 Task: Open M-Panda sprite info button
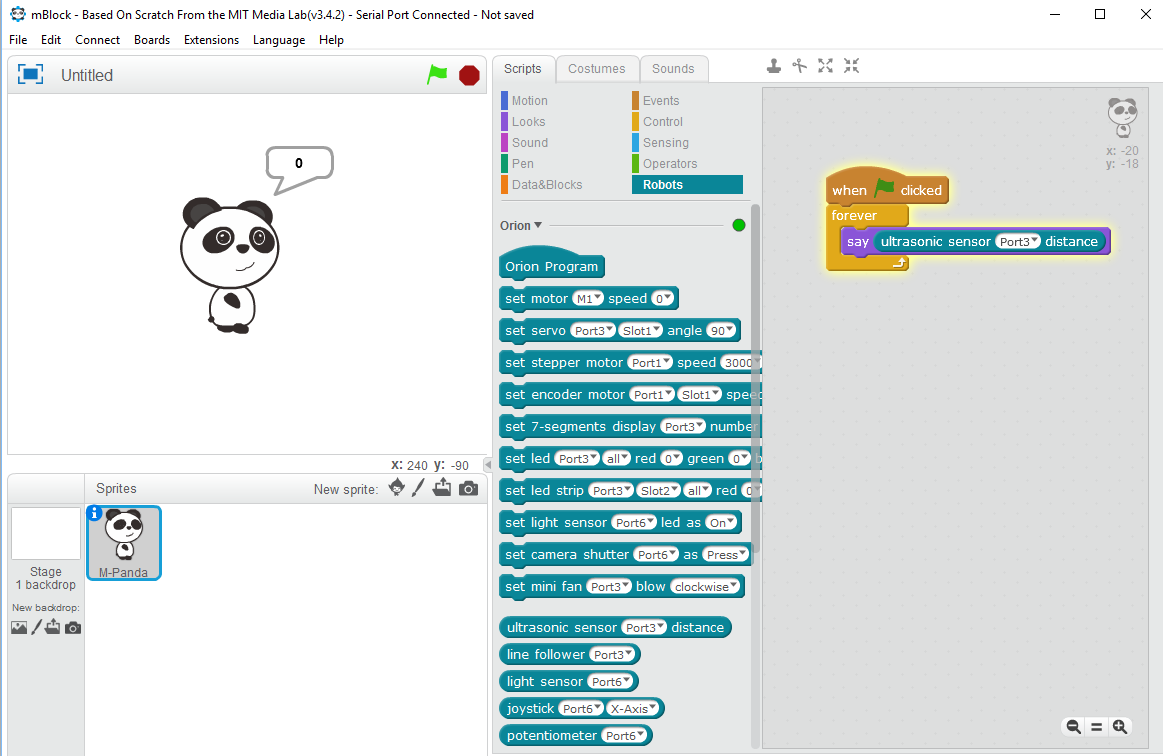[94, 513]
